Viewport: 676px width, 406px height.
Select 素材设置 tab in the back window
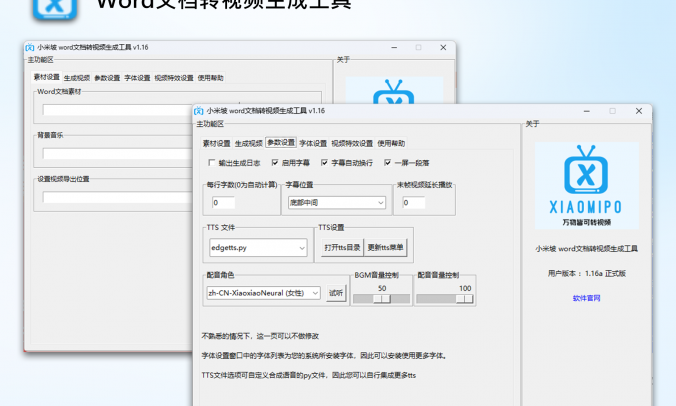47,77
